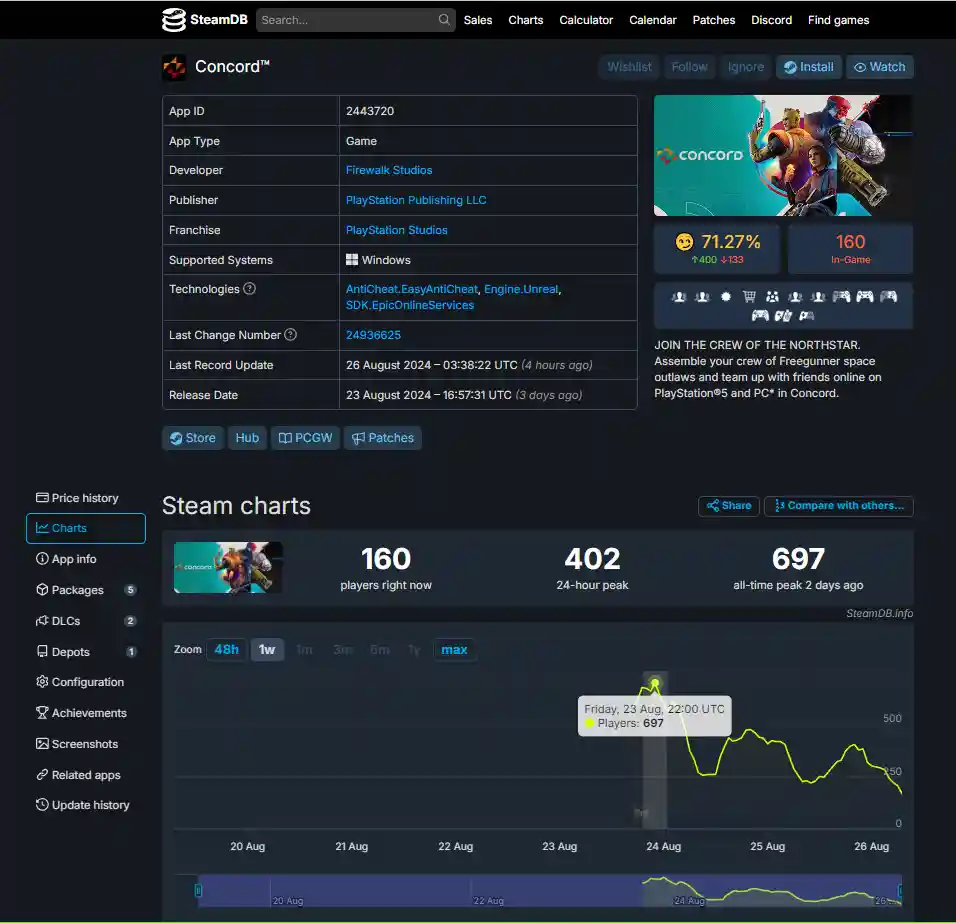Set chart zoom to max
The image size is (956, 923).
coord(454,649)
